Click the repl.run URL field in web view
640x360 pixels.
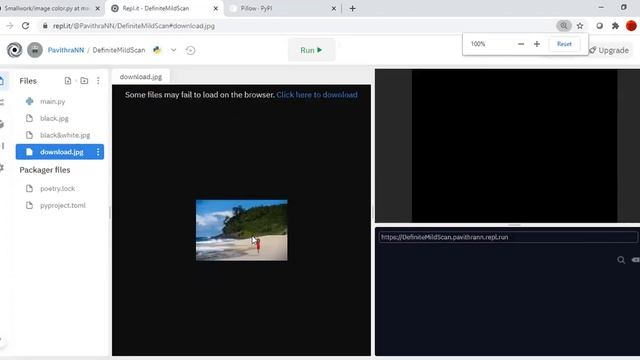click(508, 237)
